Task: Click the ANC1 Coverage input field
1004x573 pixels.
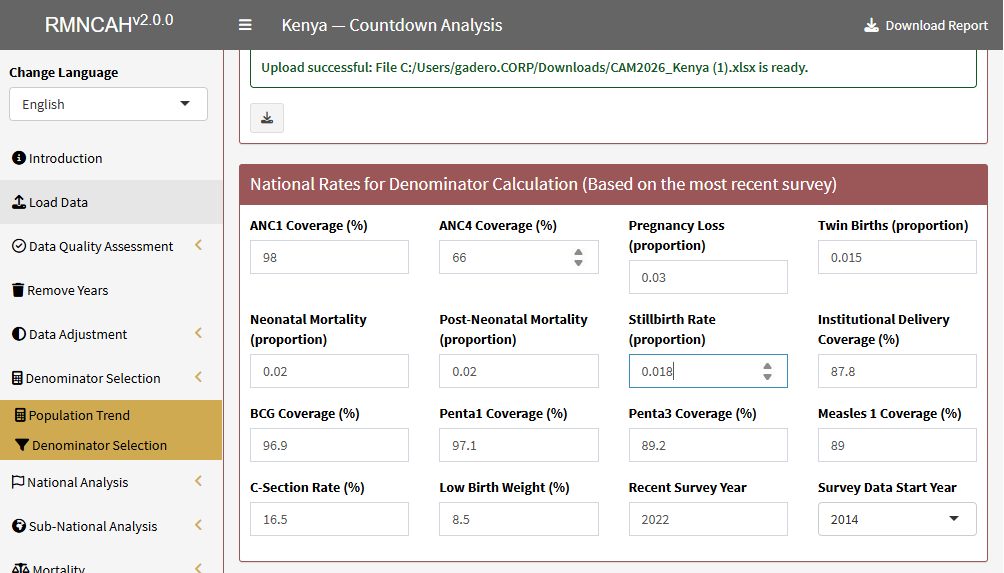Action: (x=329, y=257)
